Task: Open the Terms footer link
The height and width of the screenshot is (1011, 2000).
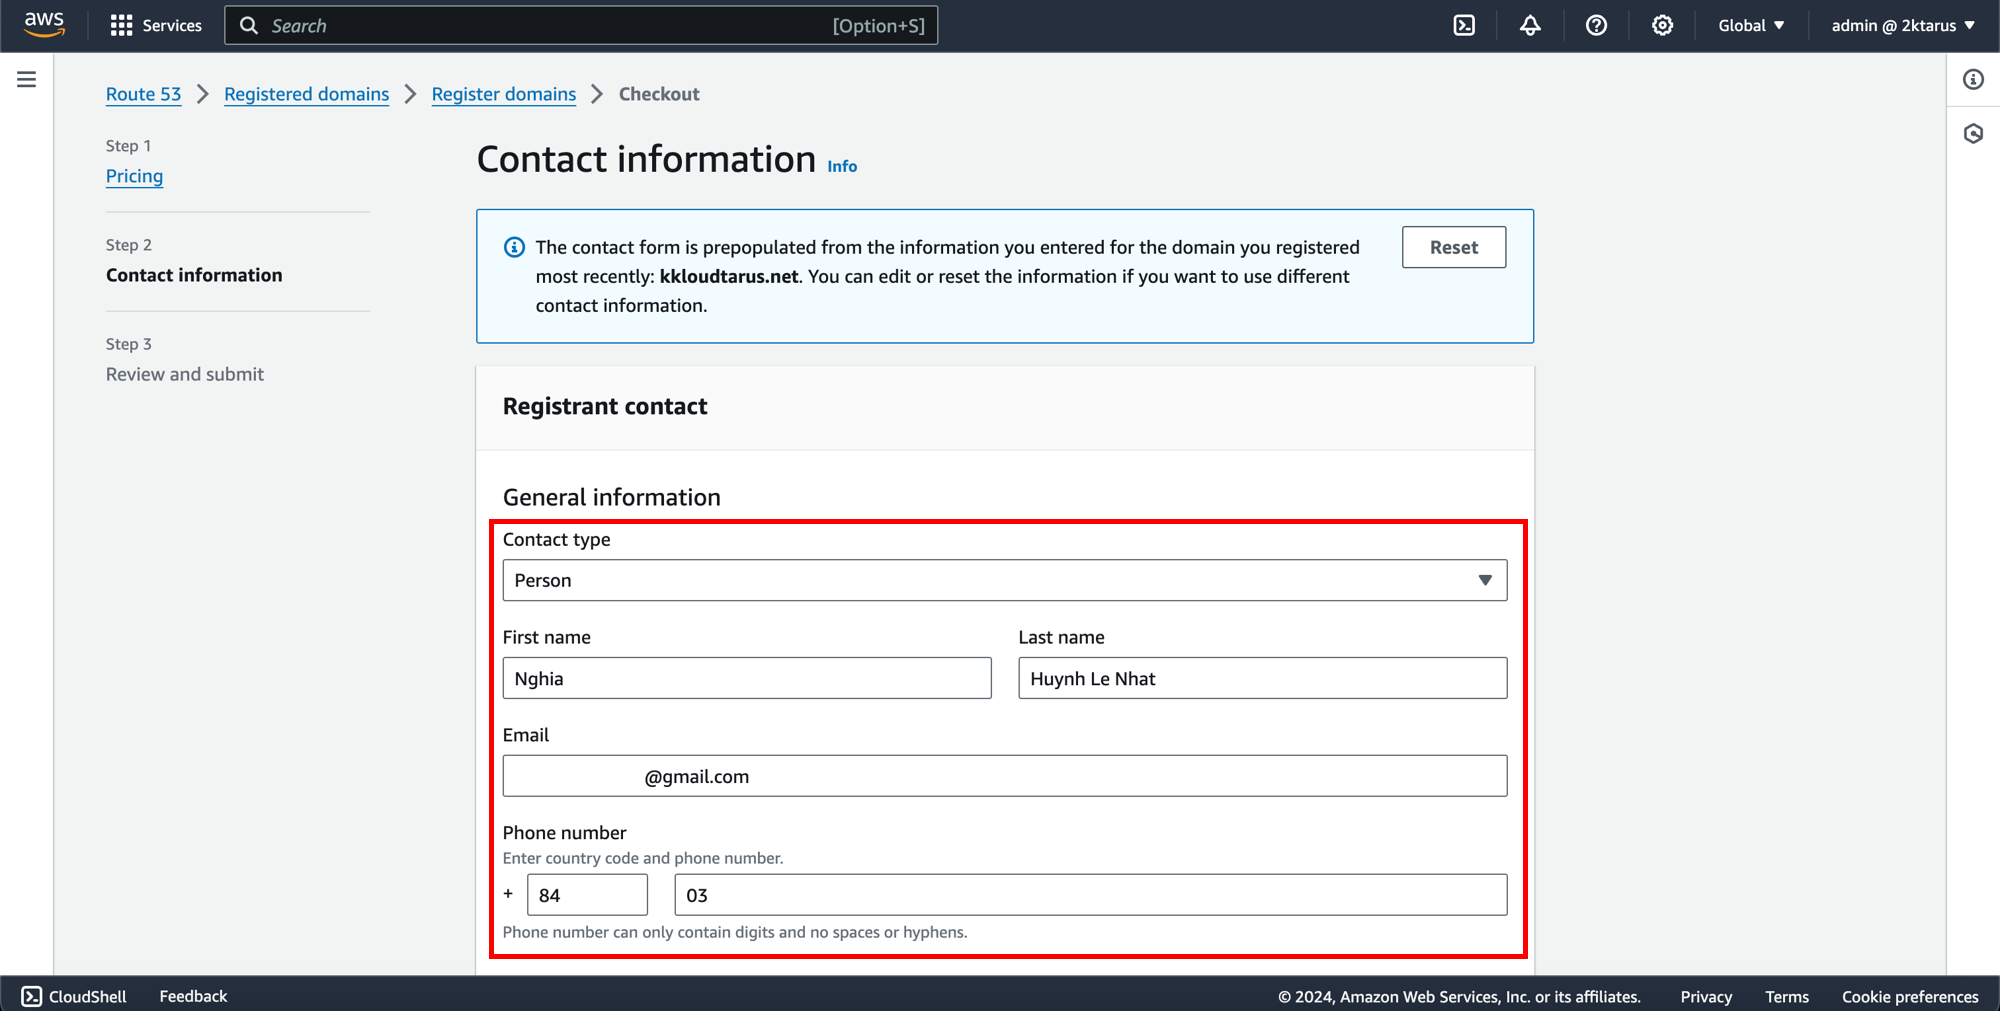Action: point(1787,996)
